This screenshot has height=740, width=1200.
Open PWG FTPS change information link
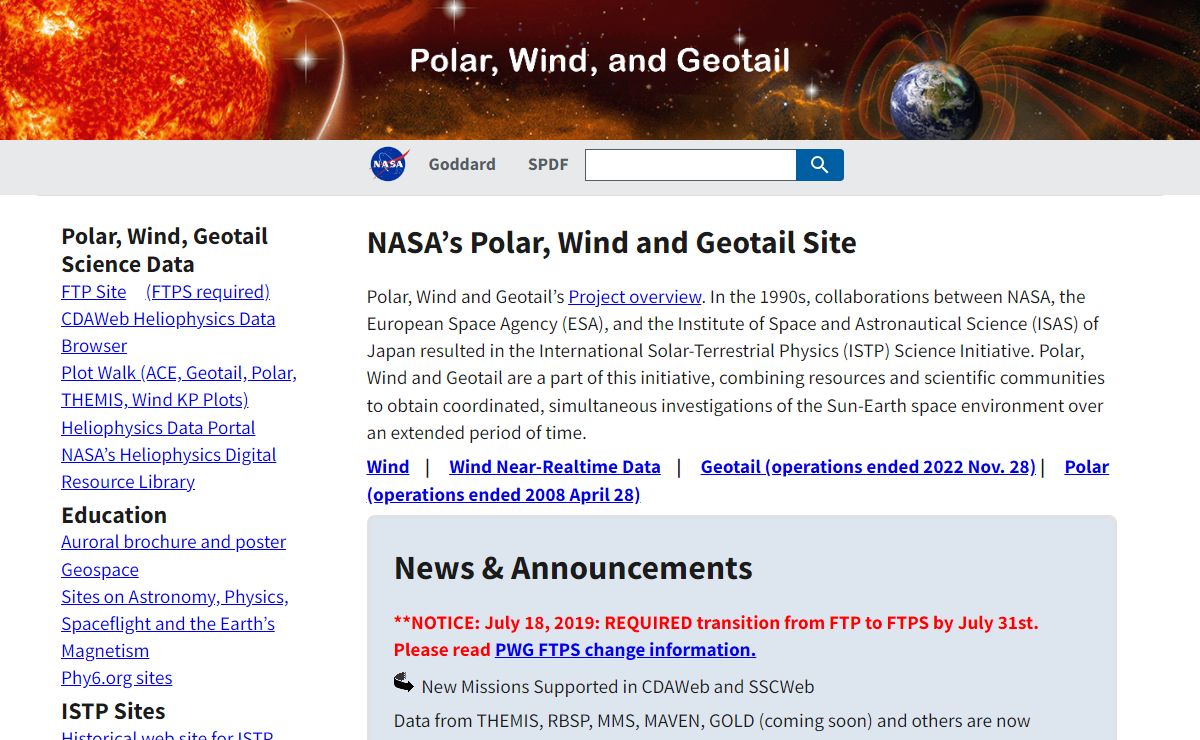point(625,650)
